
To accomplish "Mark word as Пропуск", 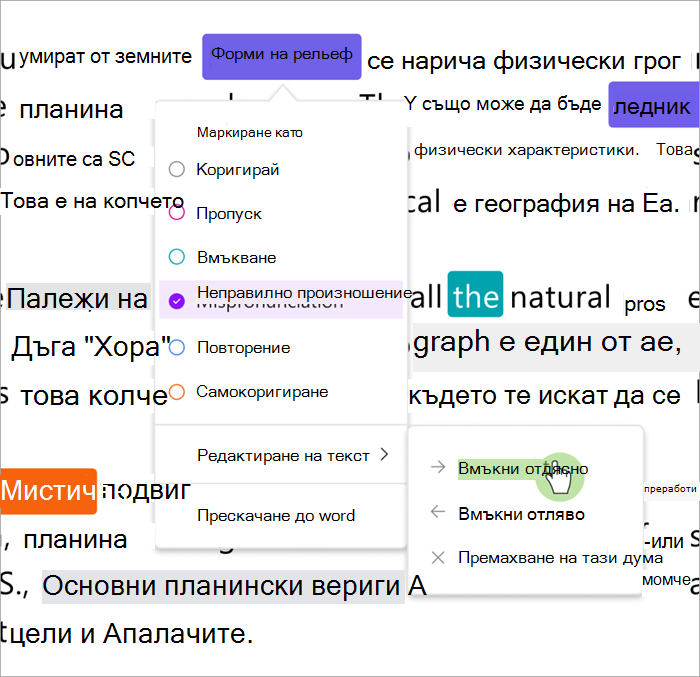I will pos(177,213).
